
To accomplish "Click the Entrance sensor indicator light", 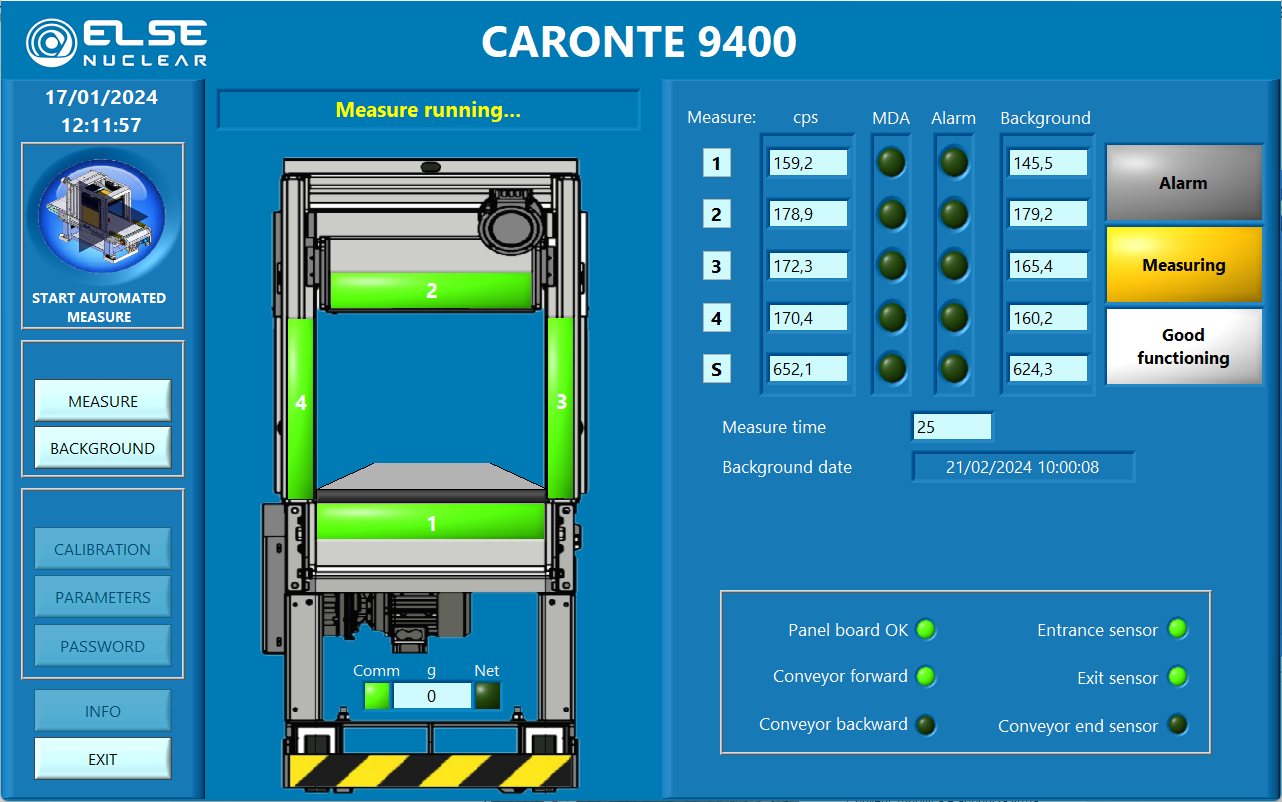I will point(1178,629).
